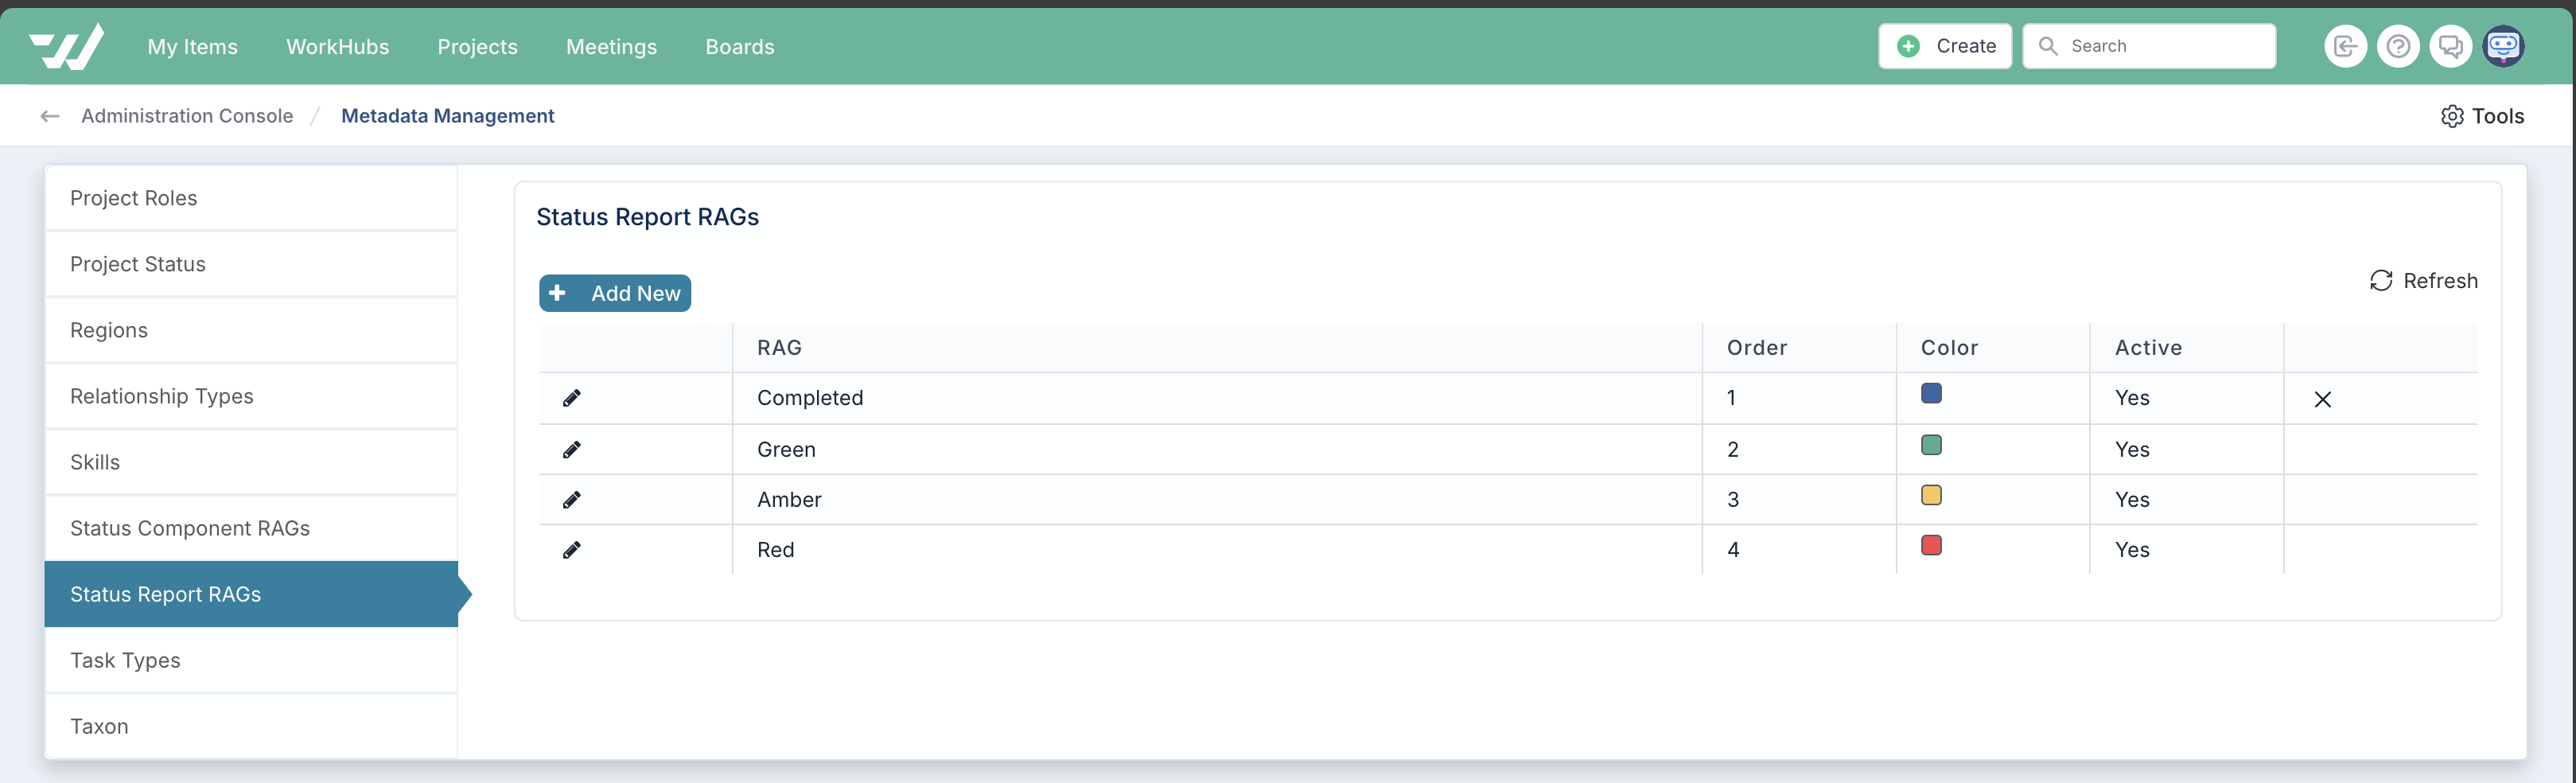Edit the Red RAG row pencil
This screenshot has height=783, width=2576.
coord(572,549)
